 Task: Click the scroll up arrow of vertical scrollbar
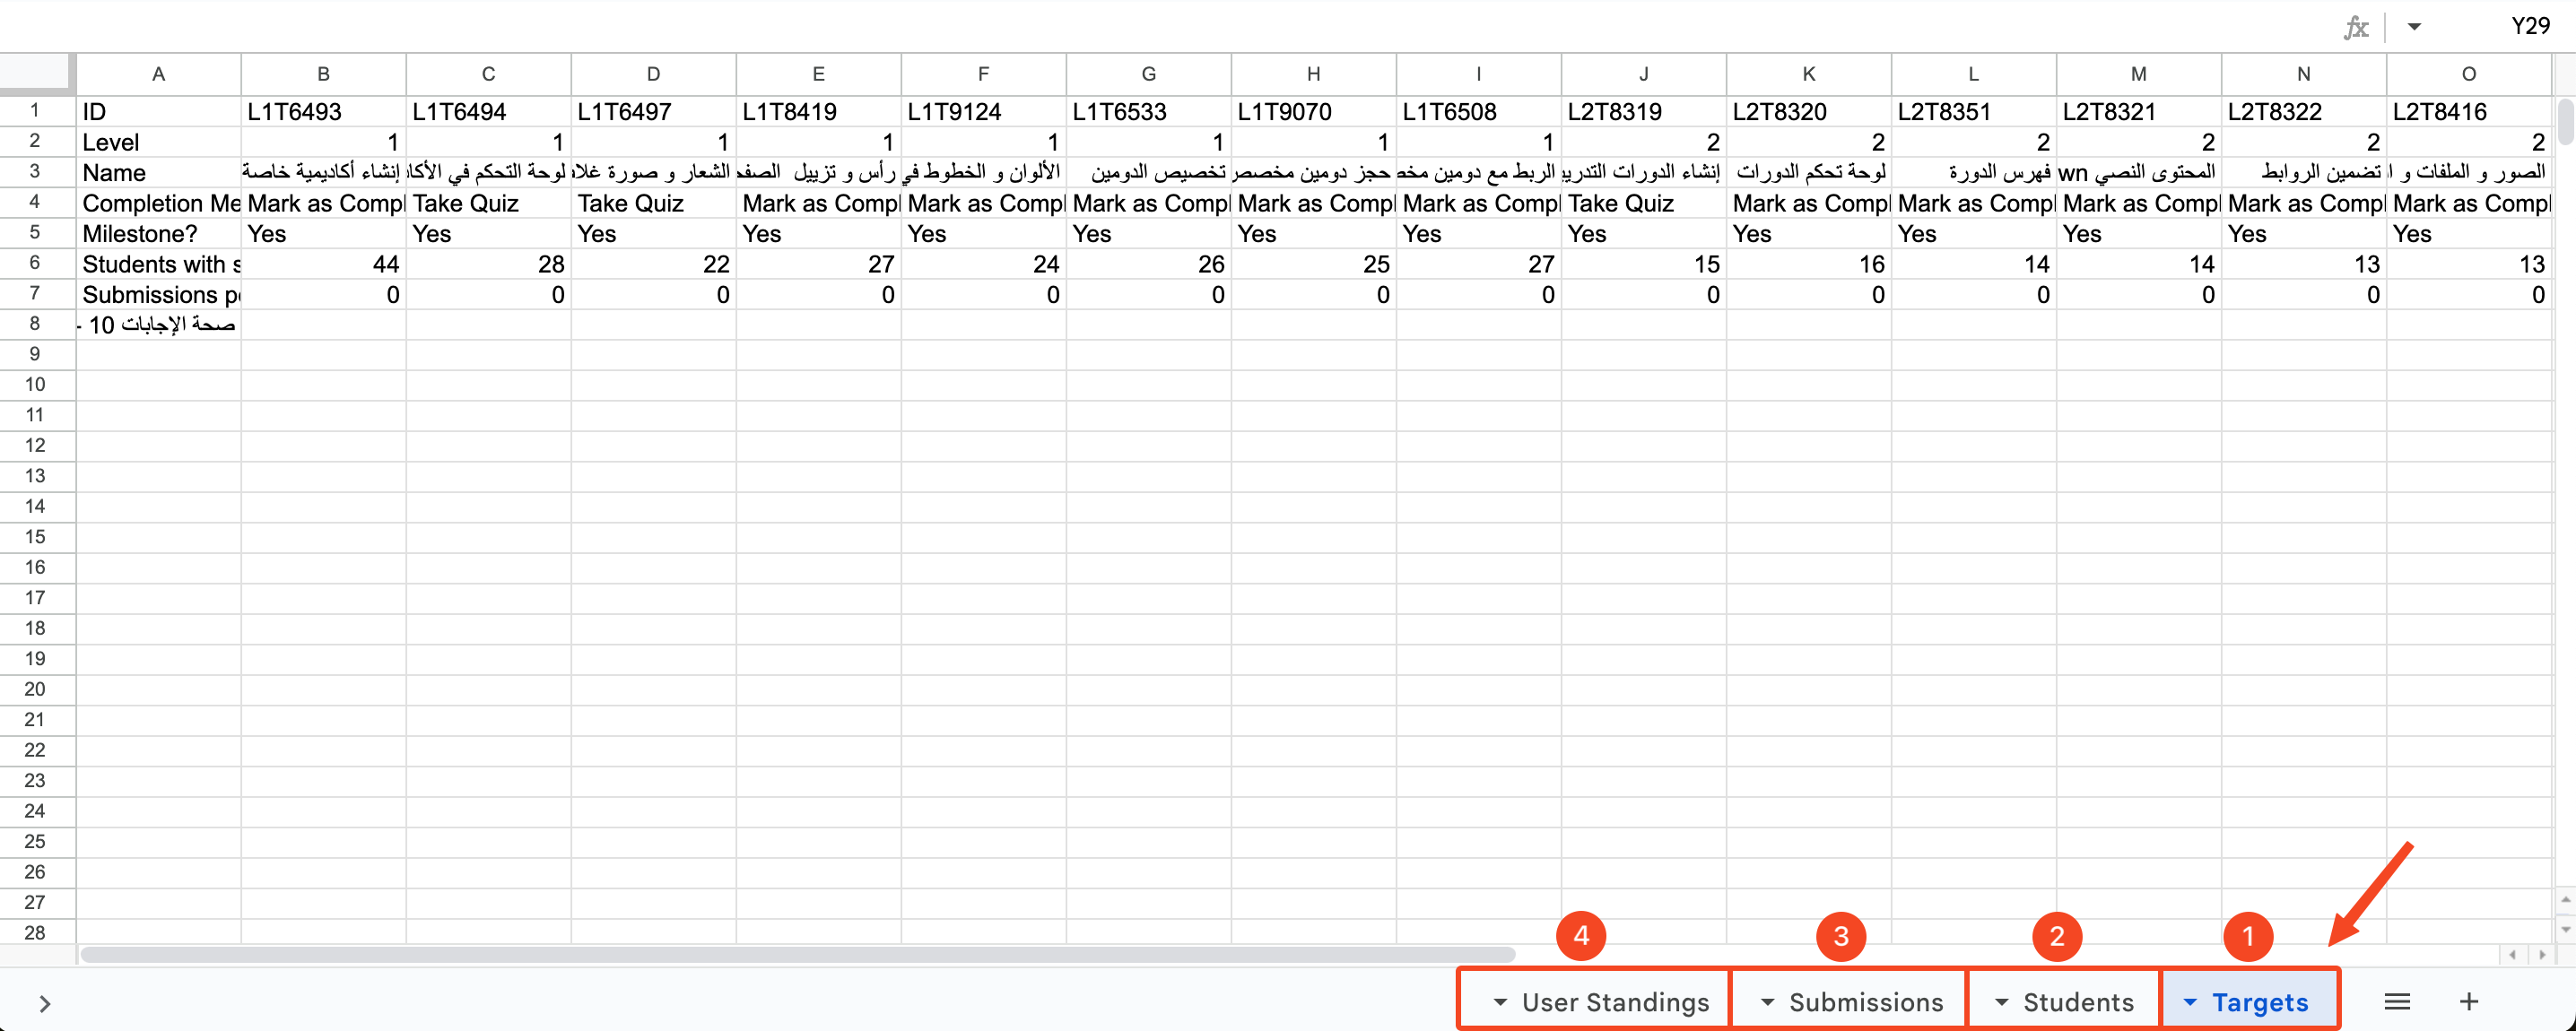coord(2565,900)
